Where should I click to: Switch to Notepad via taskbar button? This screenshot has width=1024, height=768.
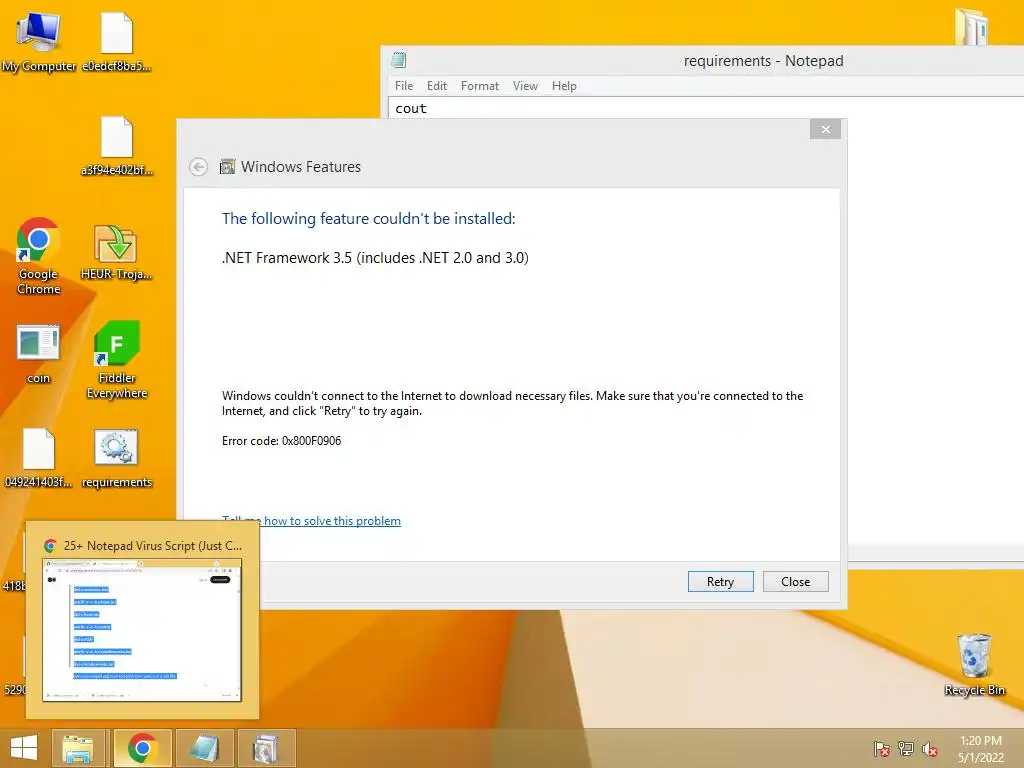pos(204,748)
